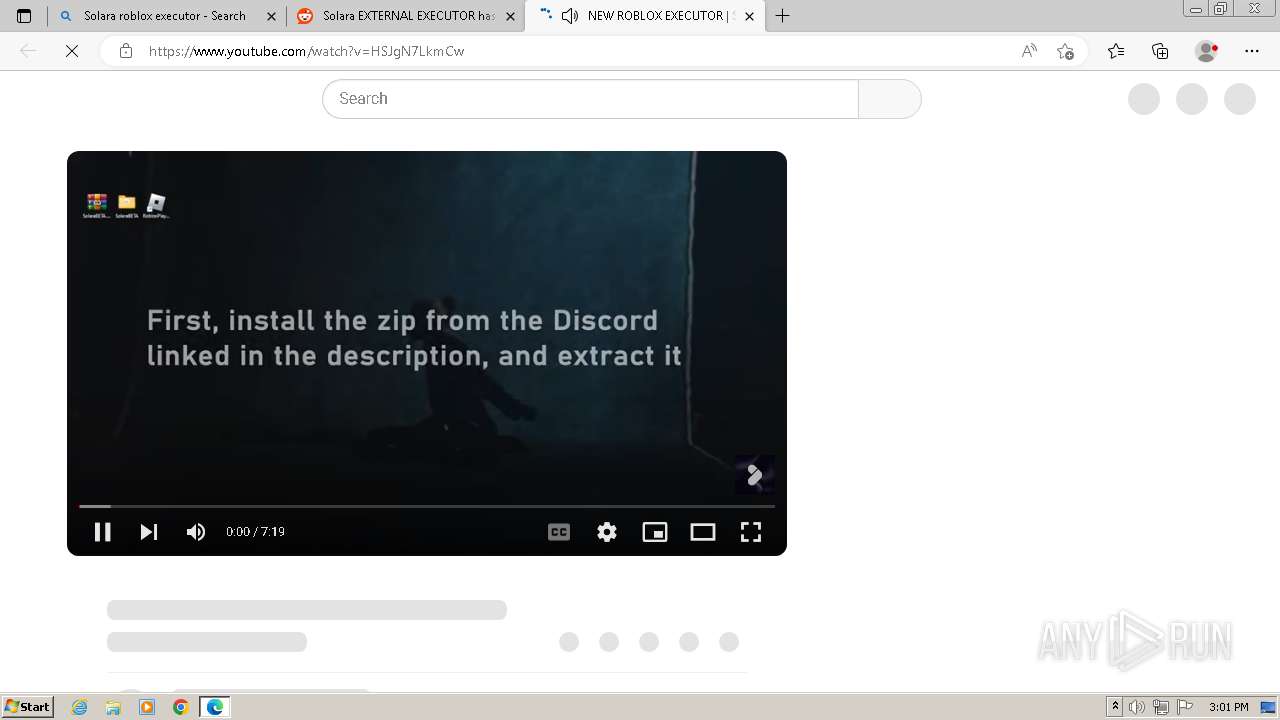Open system volume control in tray
The height and width of the screenshot is (720, 1280).
1137,707
